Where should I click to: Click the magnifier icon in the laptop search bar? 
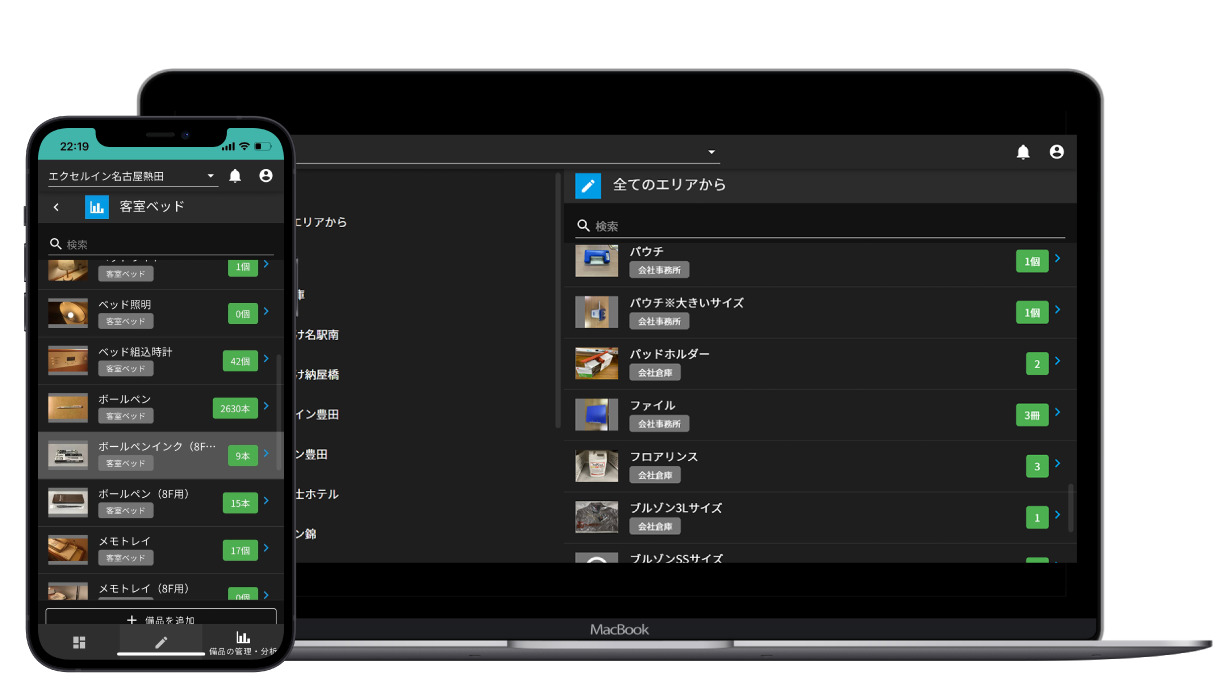click(x=584, y=225)
